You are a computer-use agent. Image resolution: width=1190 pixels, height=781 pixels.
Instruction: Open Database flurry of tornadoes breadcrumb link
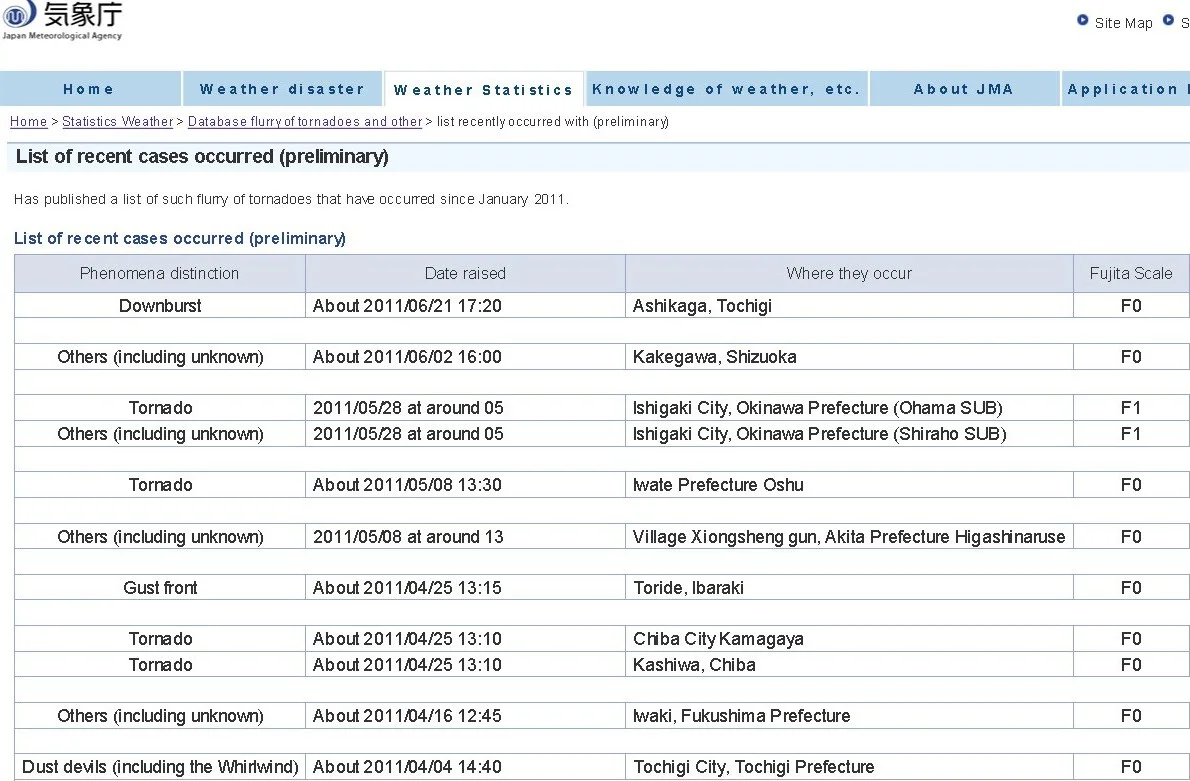(x=305, y=121)
